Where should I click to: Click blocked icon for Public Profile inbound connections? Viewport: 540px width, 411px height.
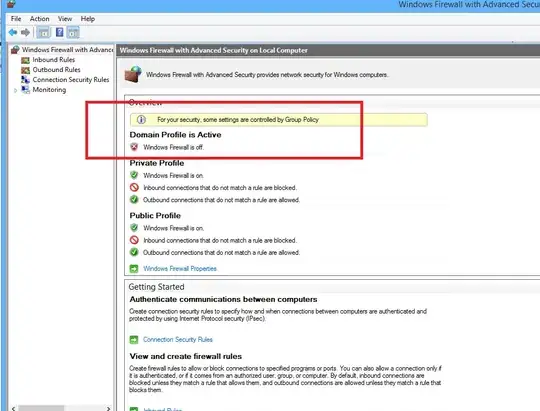(134, 240)
